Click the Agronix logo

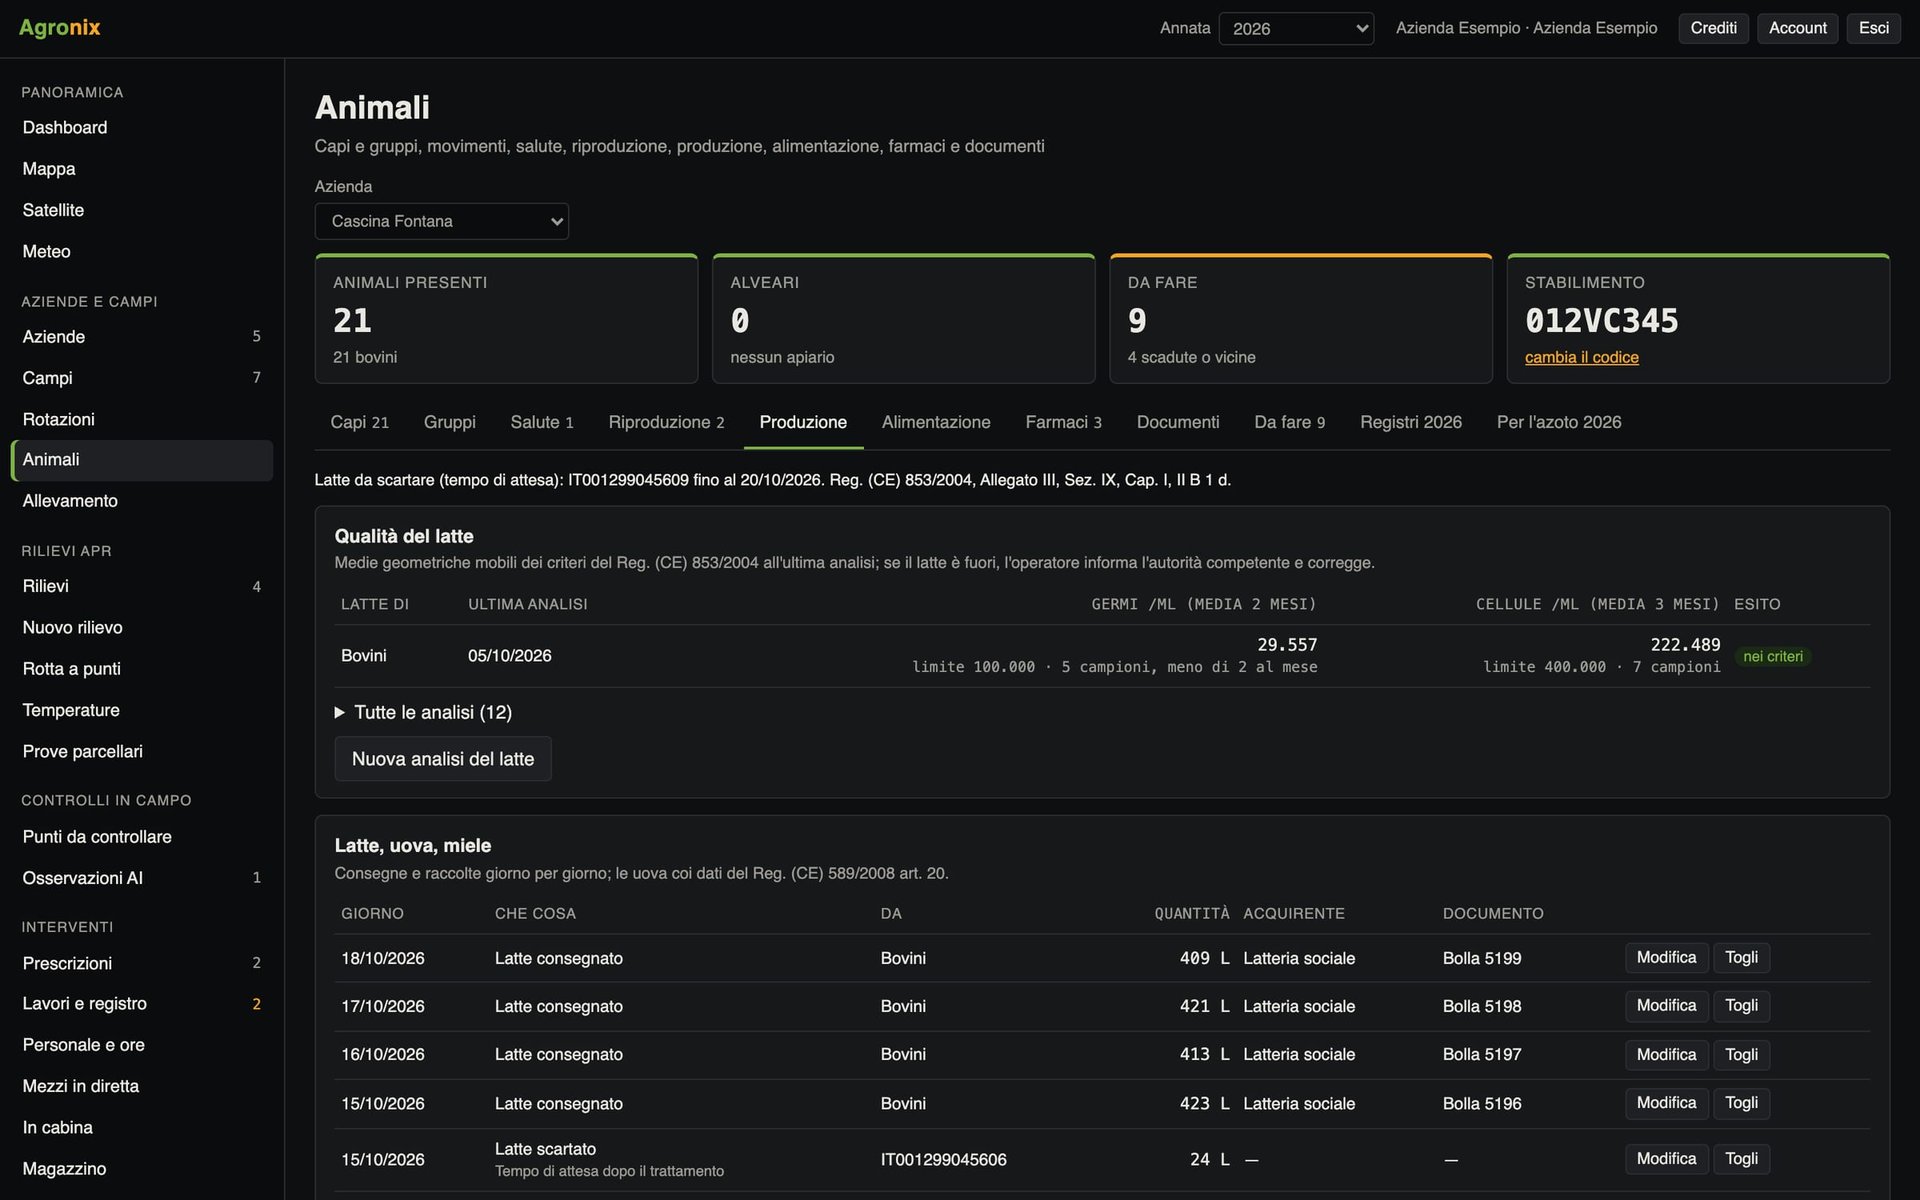tap(60, 27)
